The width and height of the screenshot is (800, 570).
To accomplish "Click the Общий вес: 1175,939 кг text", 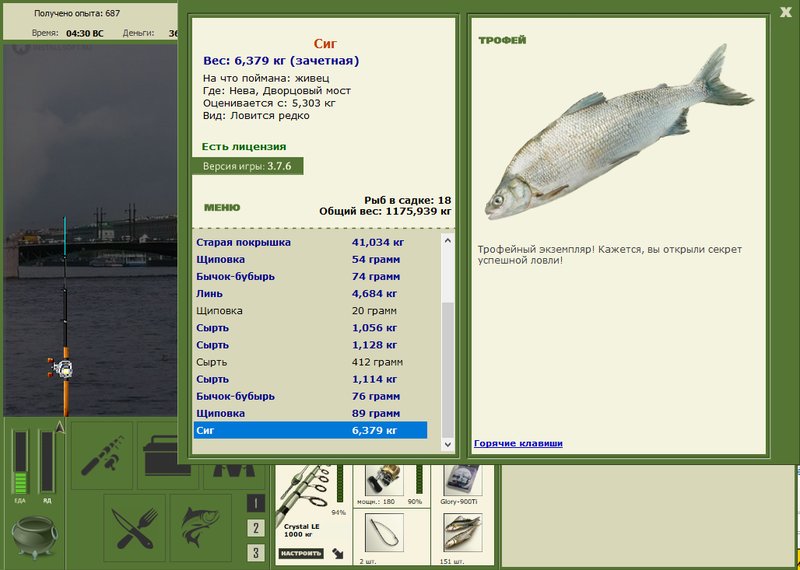I will click(385, 211).
